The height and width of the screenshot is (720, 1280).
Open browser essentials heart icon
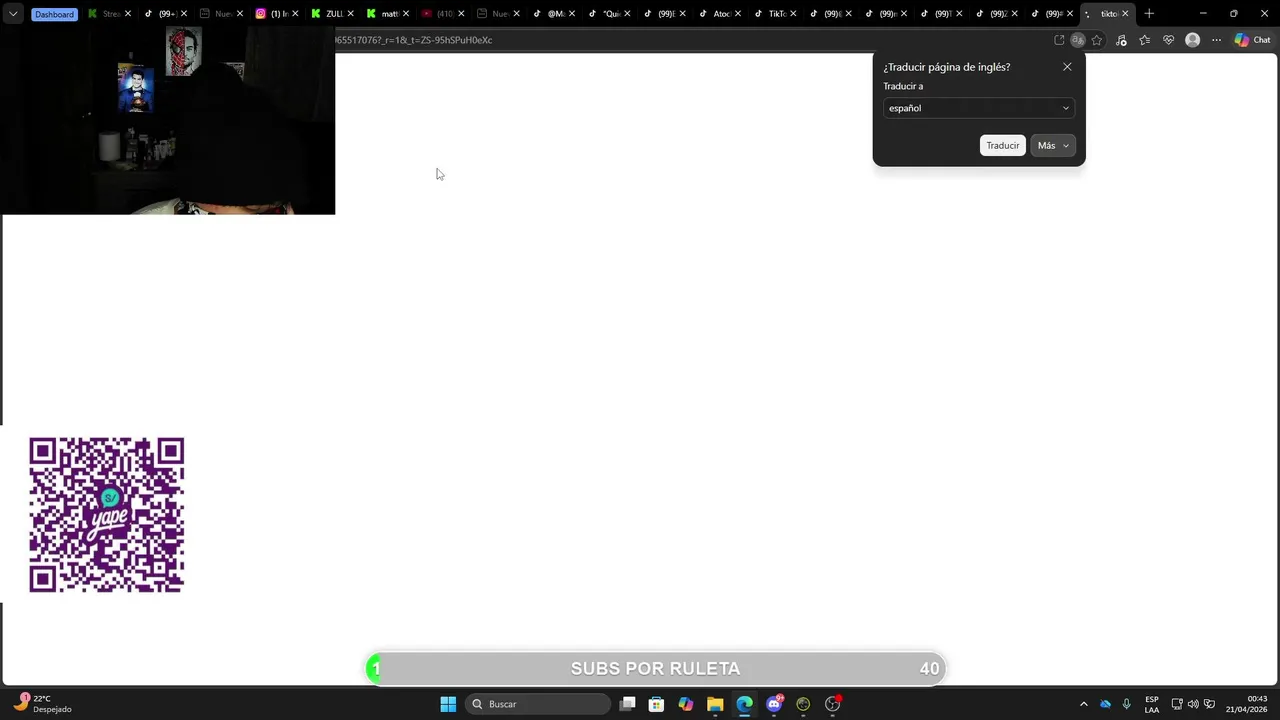pyautogui.click(x=1168, y=40)
